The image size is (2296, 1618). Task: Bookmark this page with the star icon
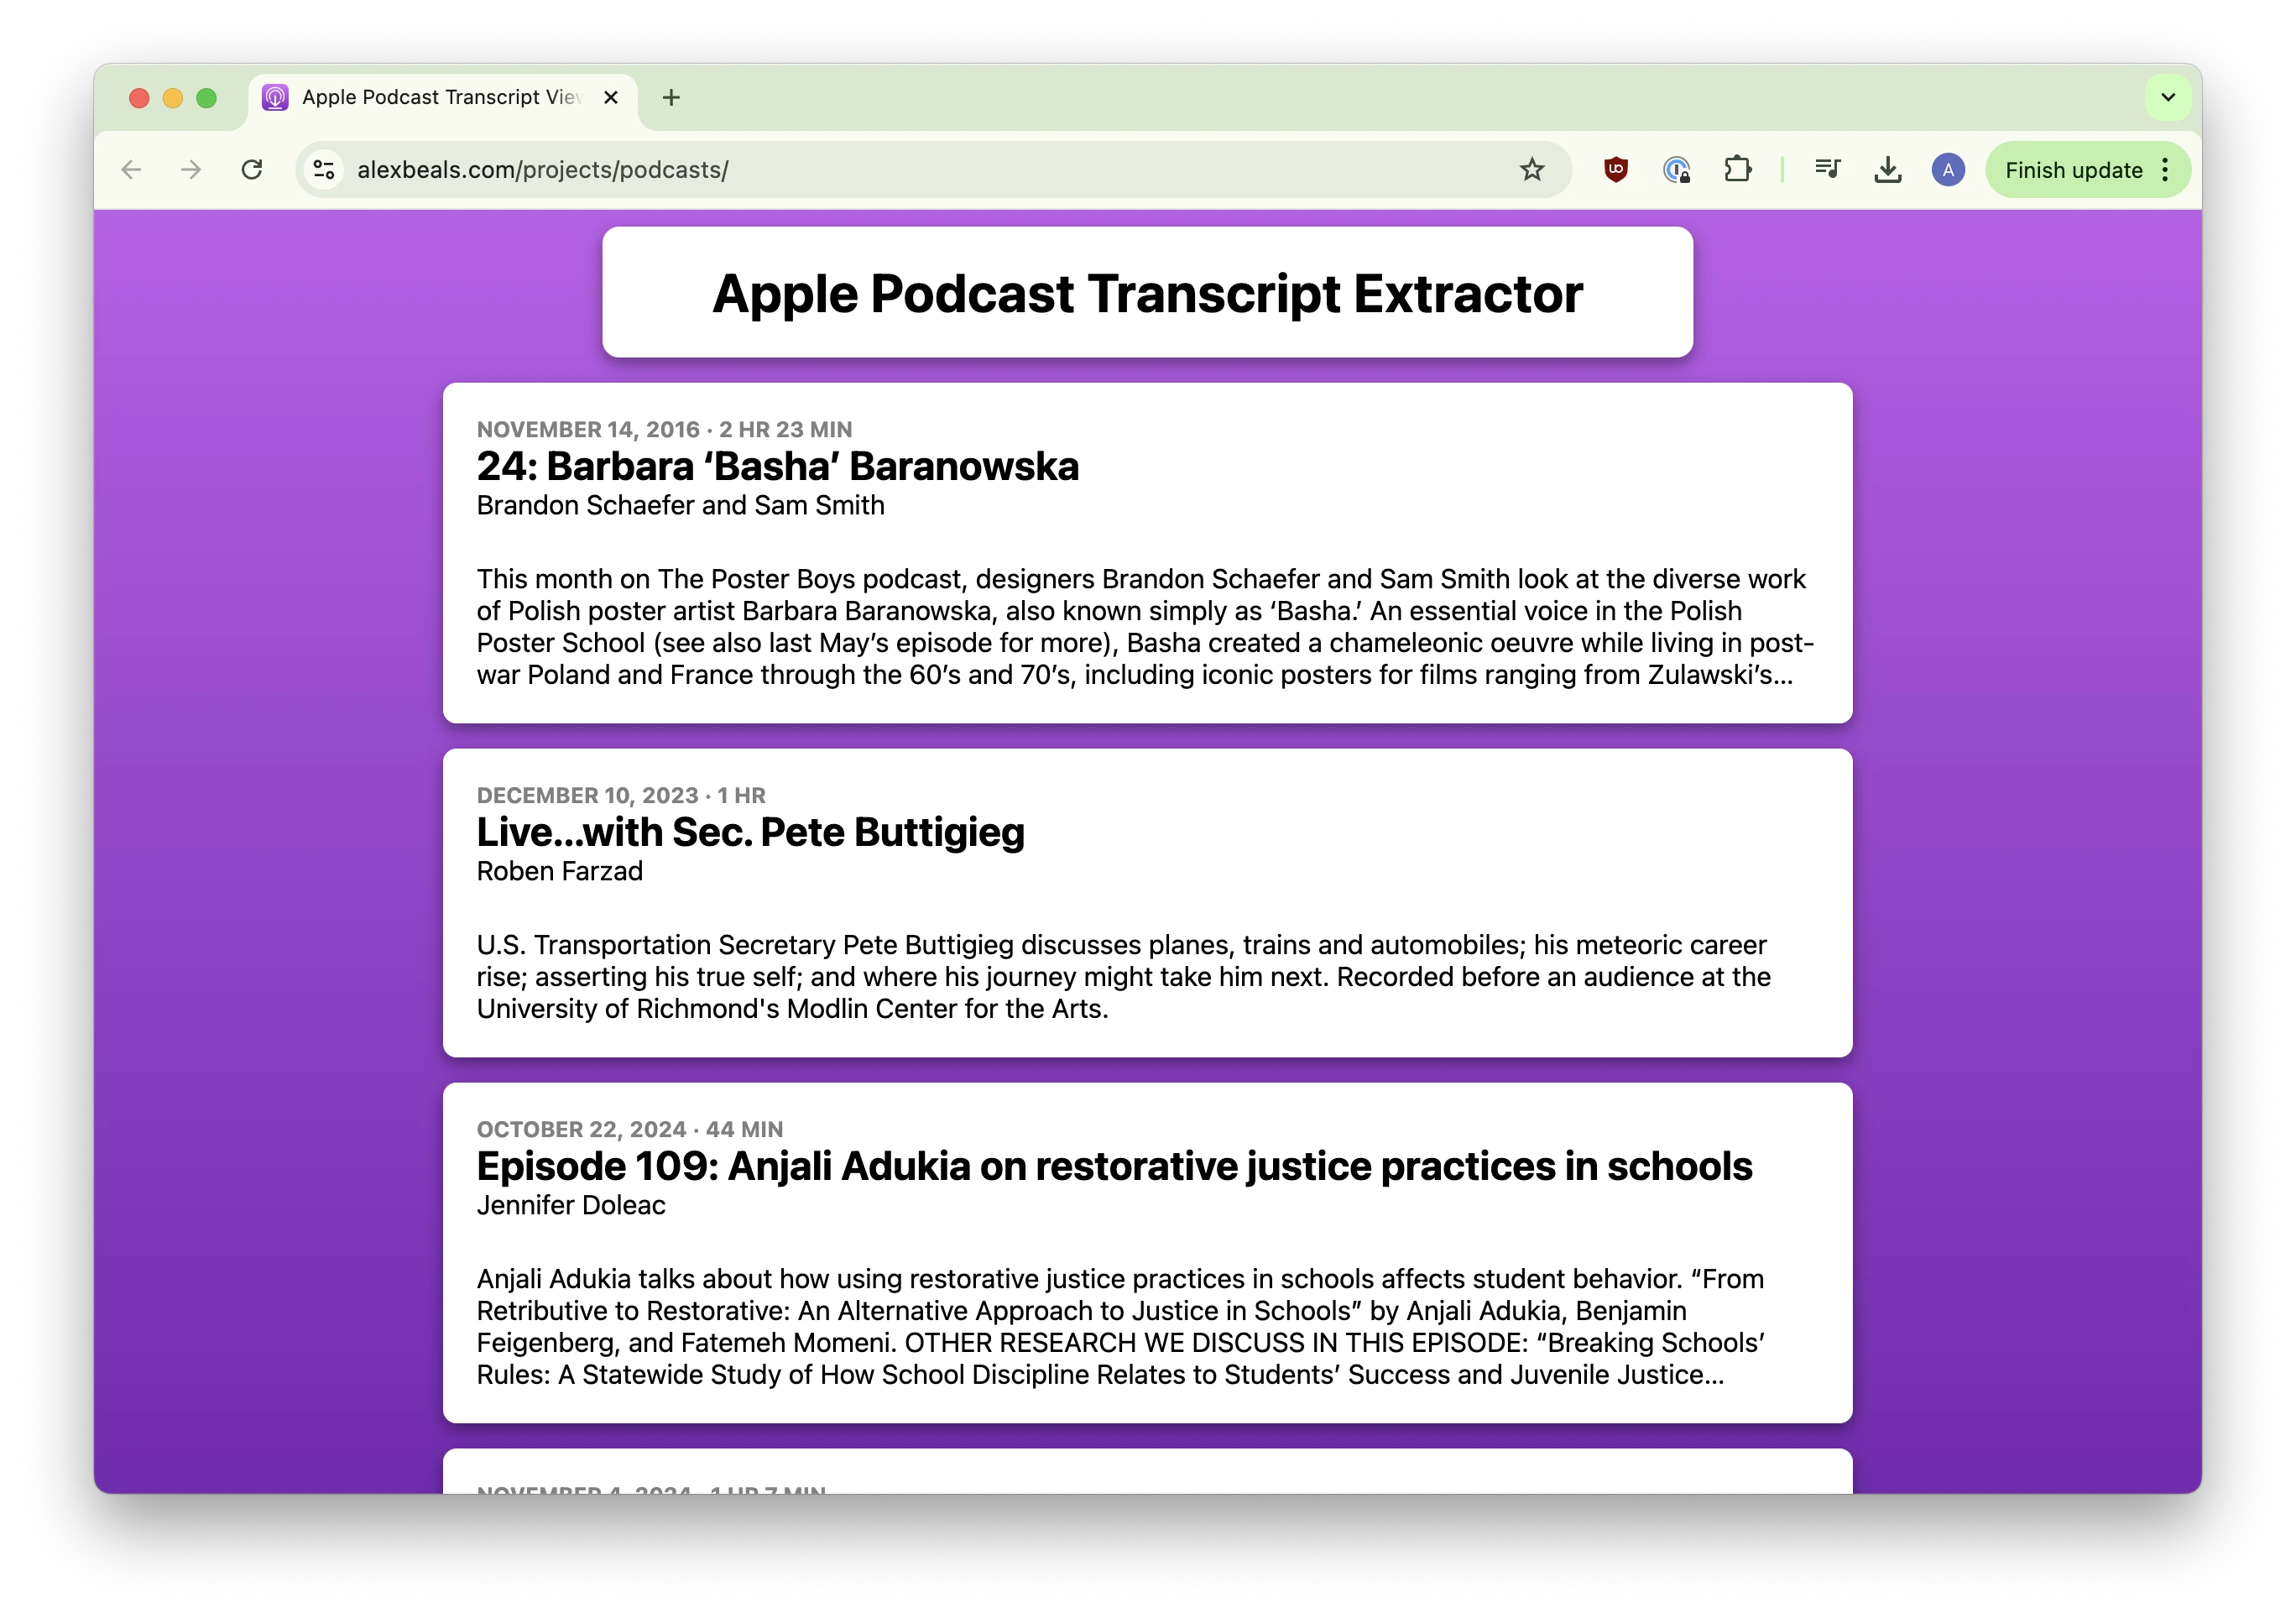(x=1531, y=170)
